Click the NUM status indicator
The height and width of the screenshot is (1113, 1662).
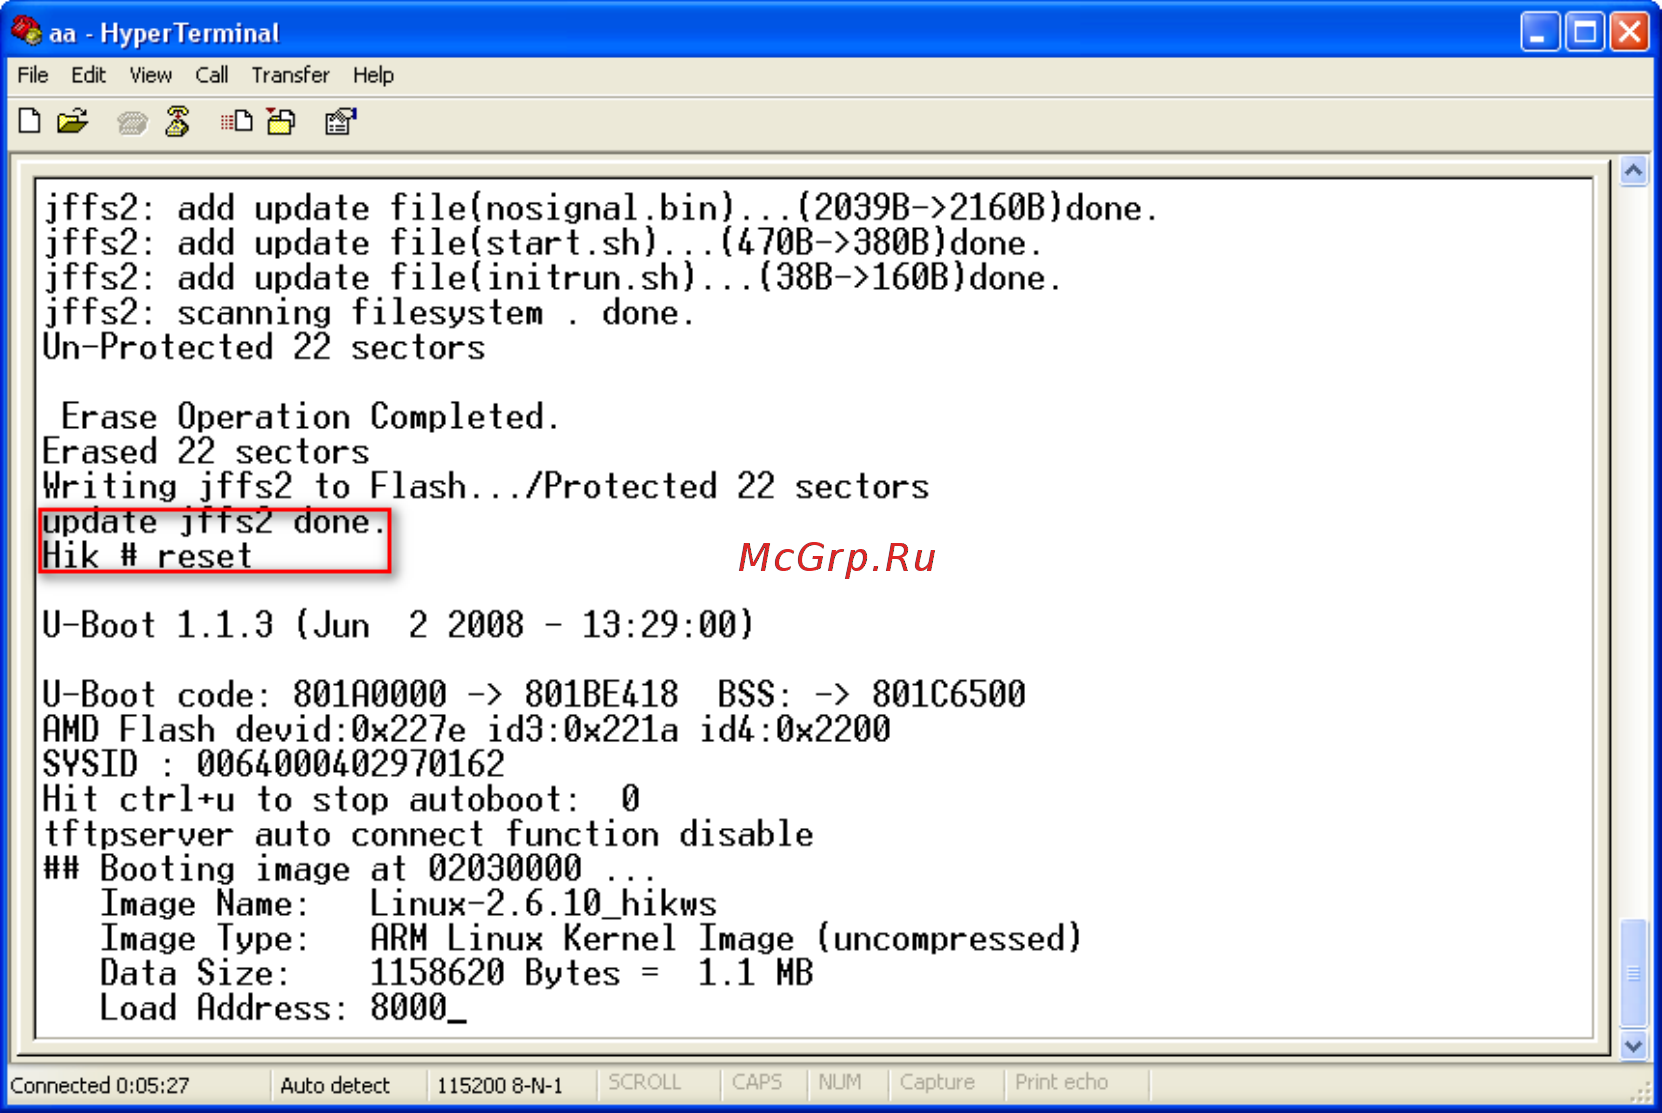pyautogui.click(x=840, y=1082)
